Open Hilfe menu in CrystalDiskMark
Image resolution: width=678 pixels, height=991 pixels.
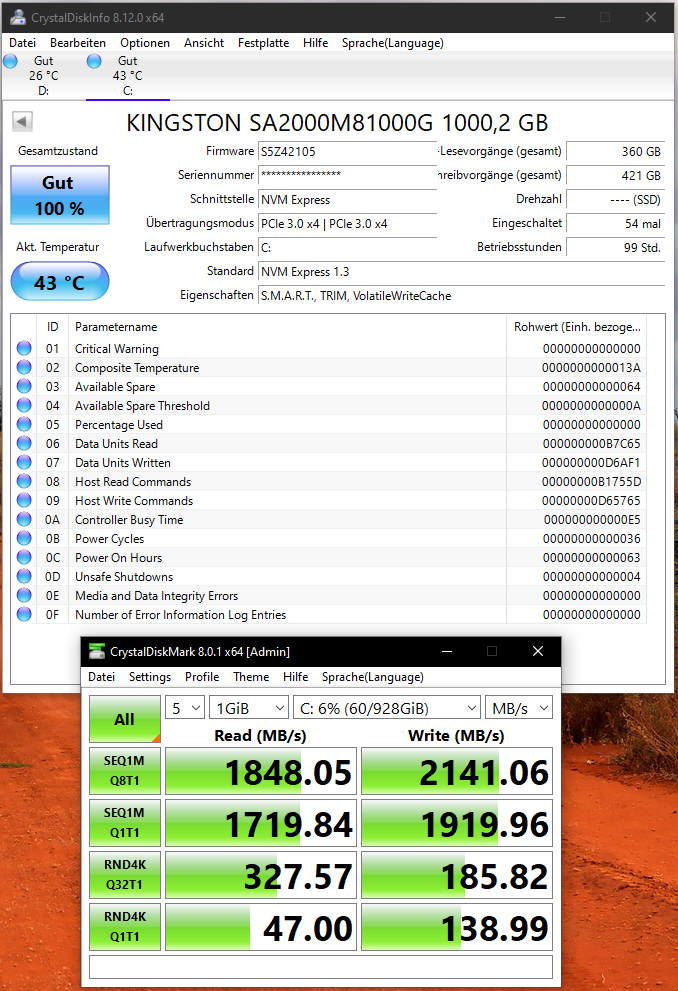point(295,677)
